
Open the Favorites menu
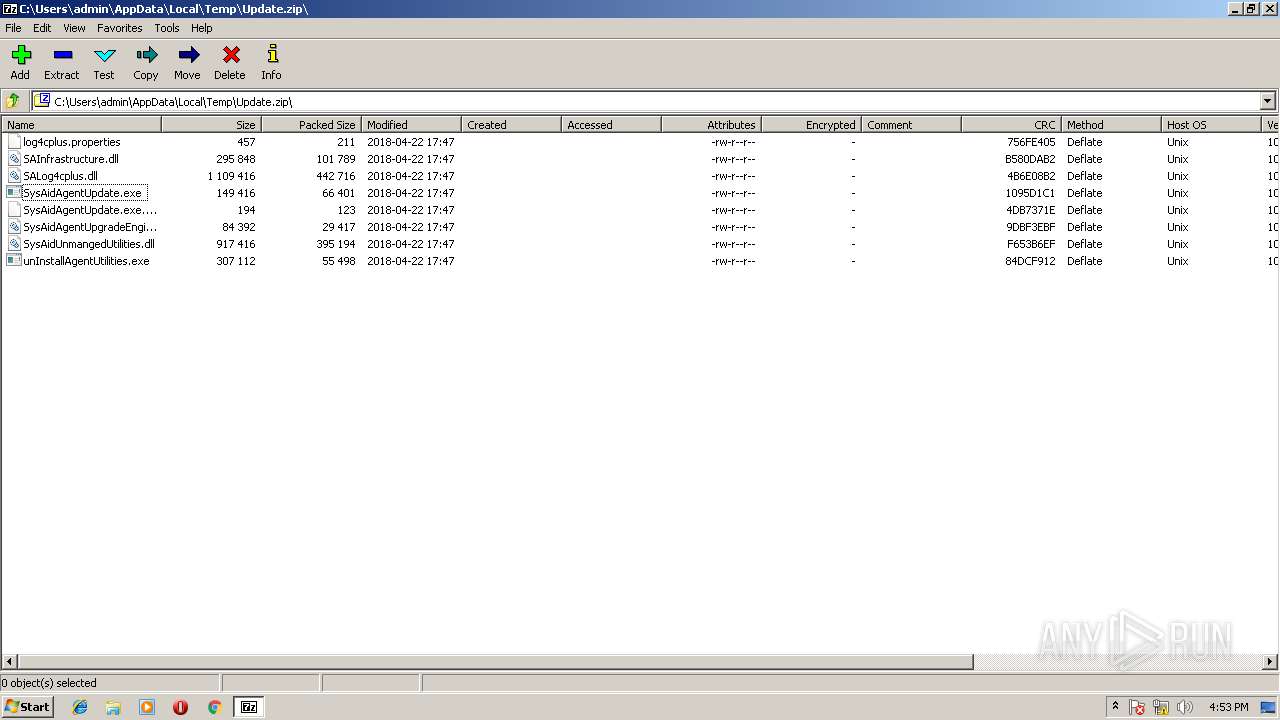pyautogui.click(x=120, y=28)
